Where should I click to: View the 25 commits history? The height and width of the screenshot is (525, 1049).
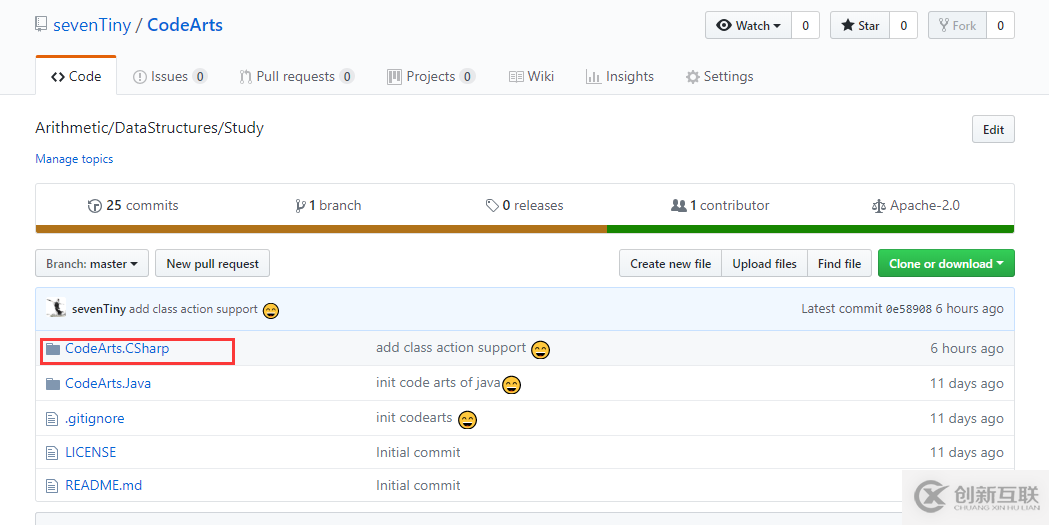[x=133, y=205]
